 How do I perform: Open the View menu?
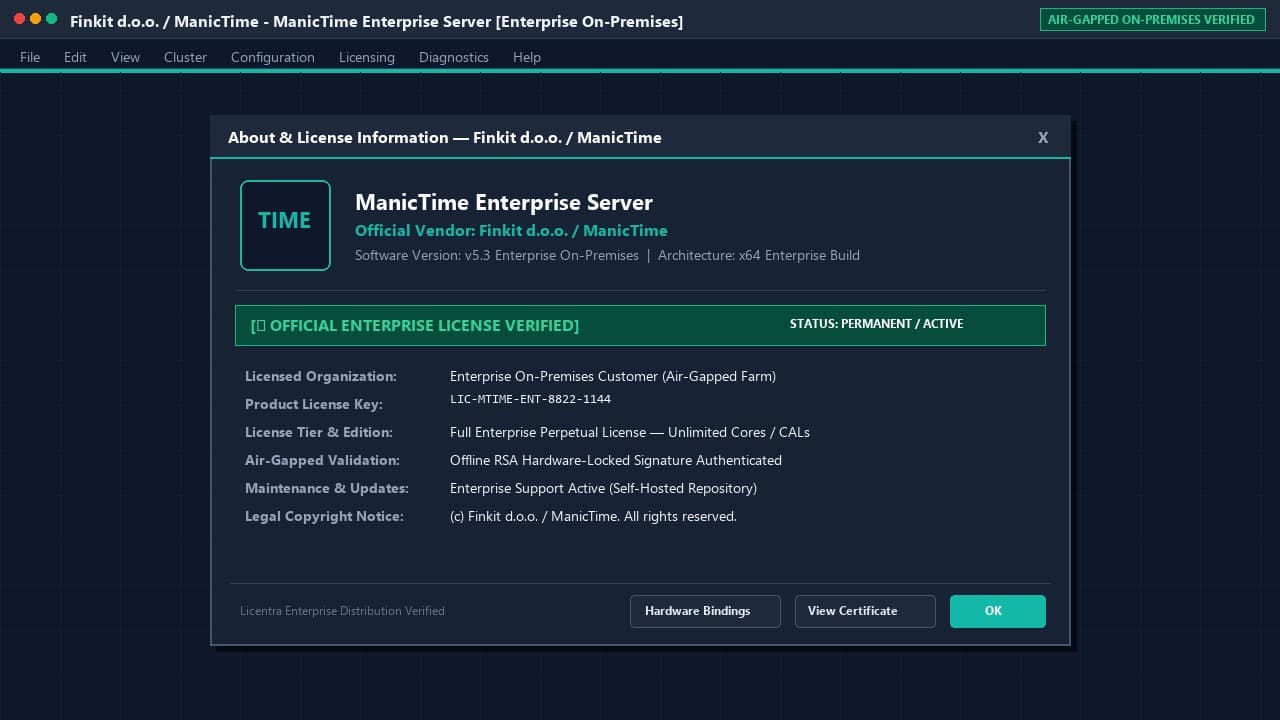125,57
